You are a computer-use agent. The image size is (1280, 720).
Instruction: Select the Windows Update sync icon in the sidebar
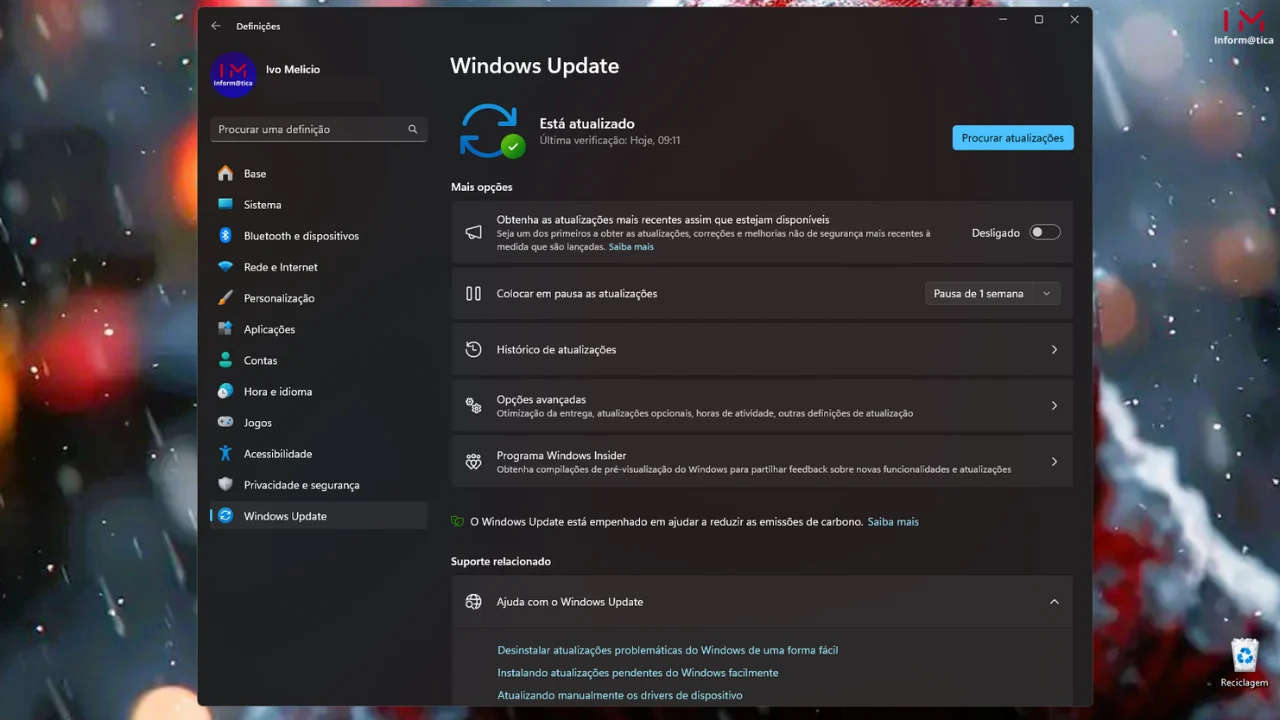click(225, 516)
